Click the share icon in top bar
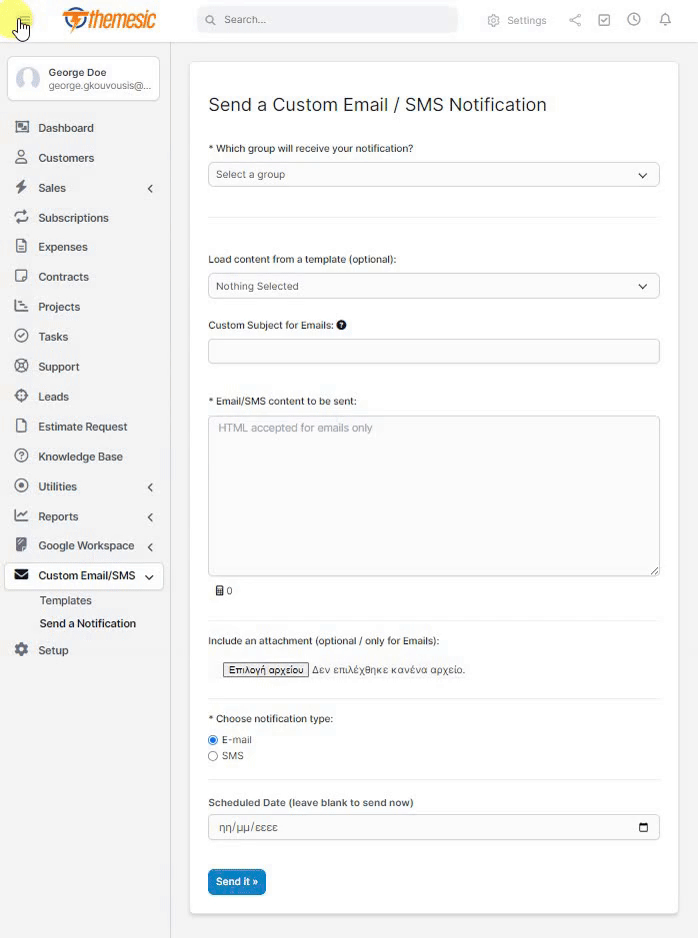 click(575, 20)
